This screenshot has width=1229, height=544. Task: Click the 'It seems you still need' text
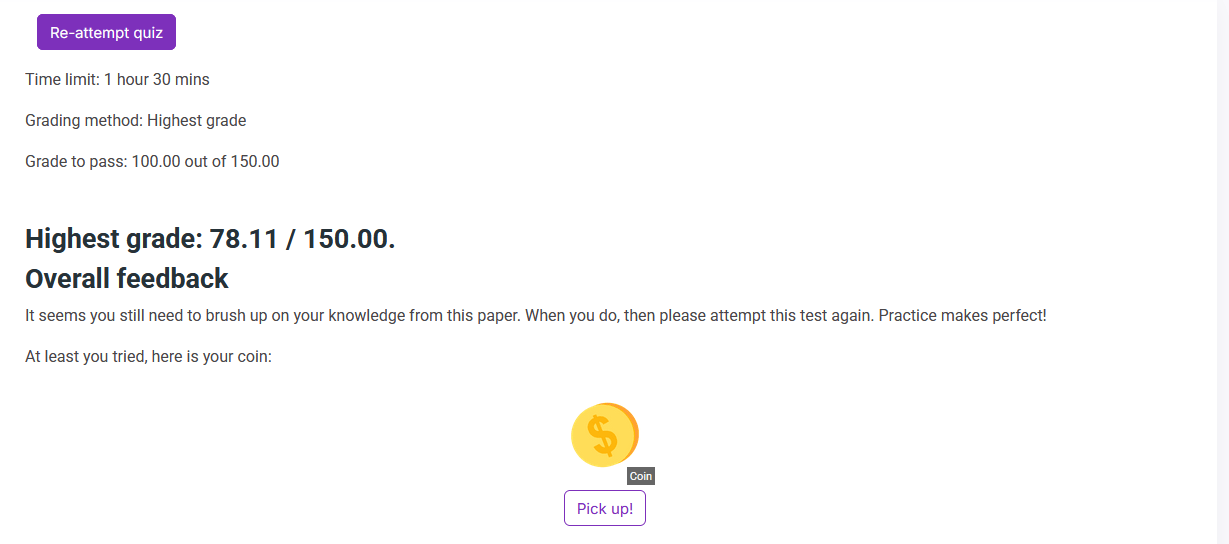(108, 315)
